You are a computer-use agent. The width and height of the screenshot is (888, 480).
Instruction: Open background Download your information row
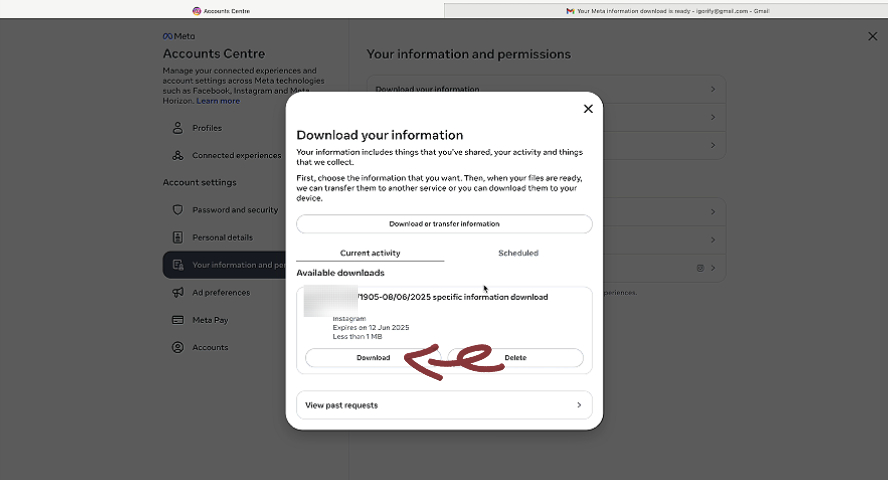(x=546, y=89)
